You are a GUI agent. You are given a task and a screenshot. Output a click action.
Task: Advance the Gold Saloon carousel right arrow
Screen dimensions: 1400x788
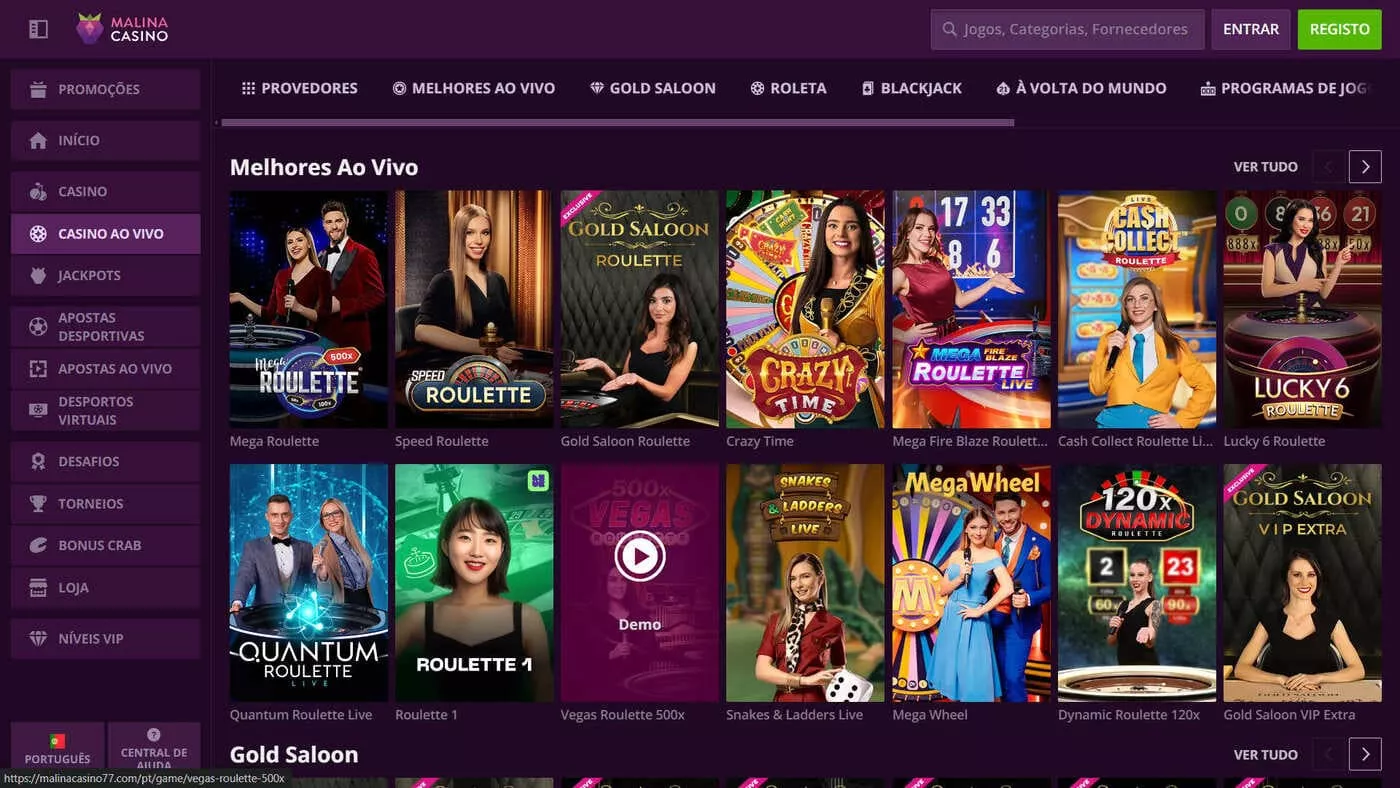(x=1365, y=754)
